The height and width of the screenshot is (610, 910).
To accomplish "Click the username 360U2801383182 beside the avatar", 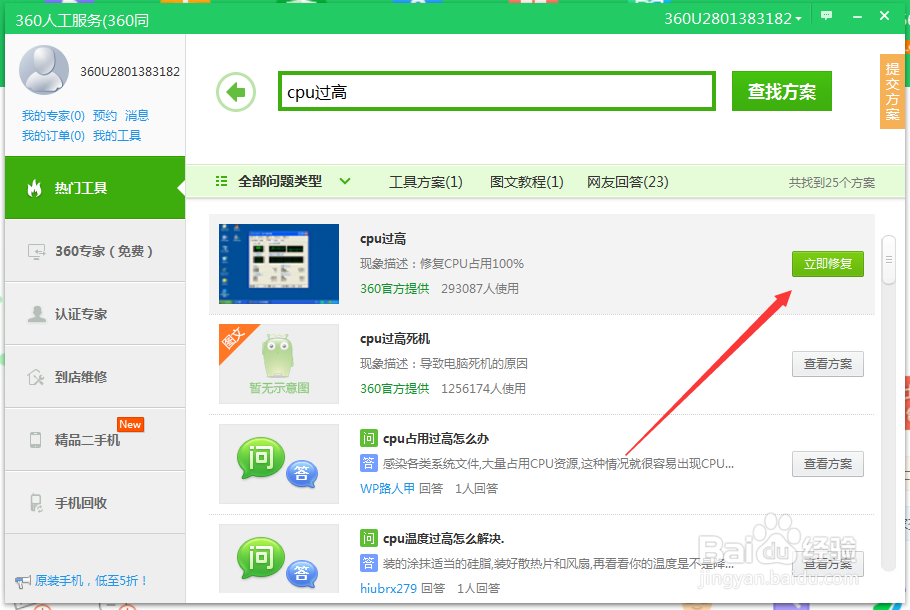I will [130, 71].
